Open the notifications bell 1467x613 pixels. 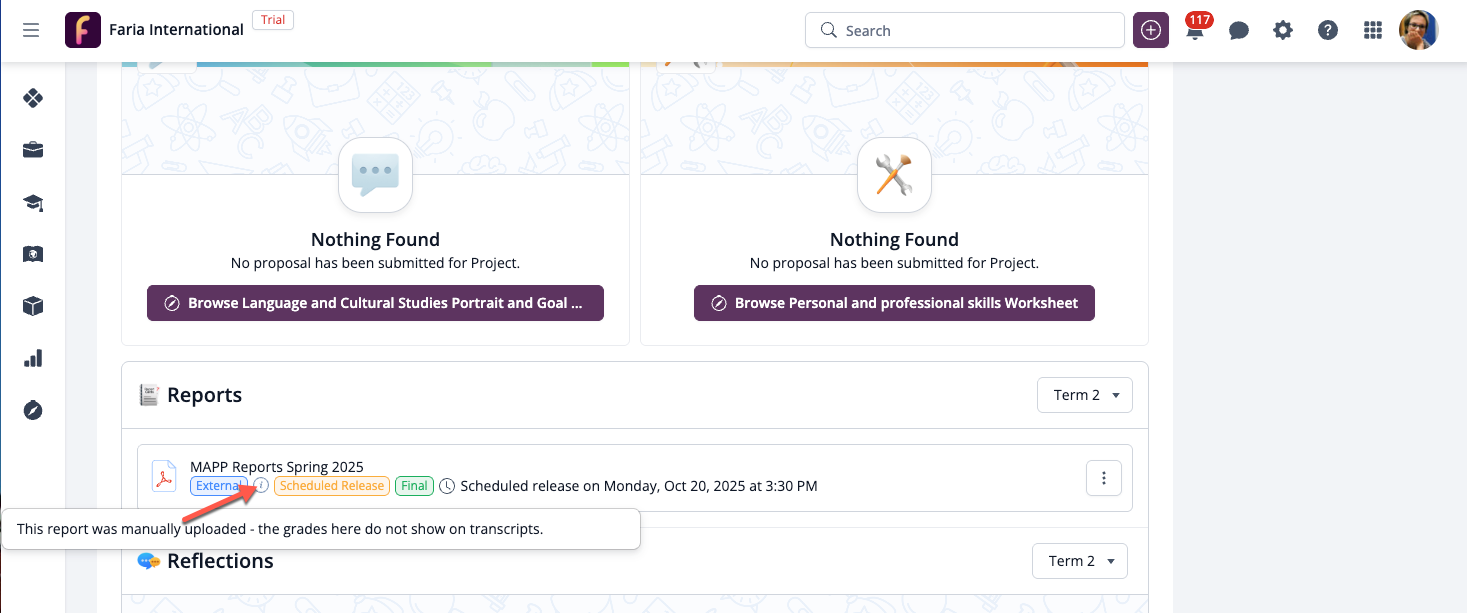click(1195, 31)
